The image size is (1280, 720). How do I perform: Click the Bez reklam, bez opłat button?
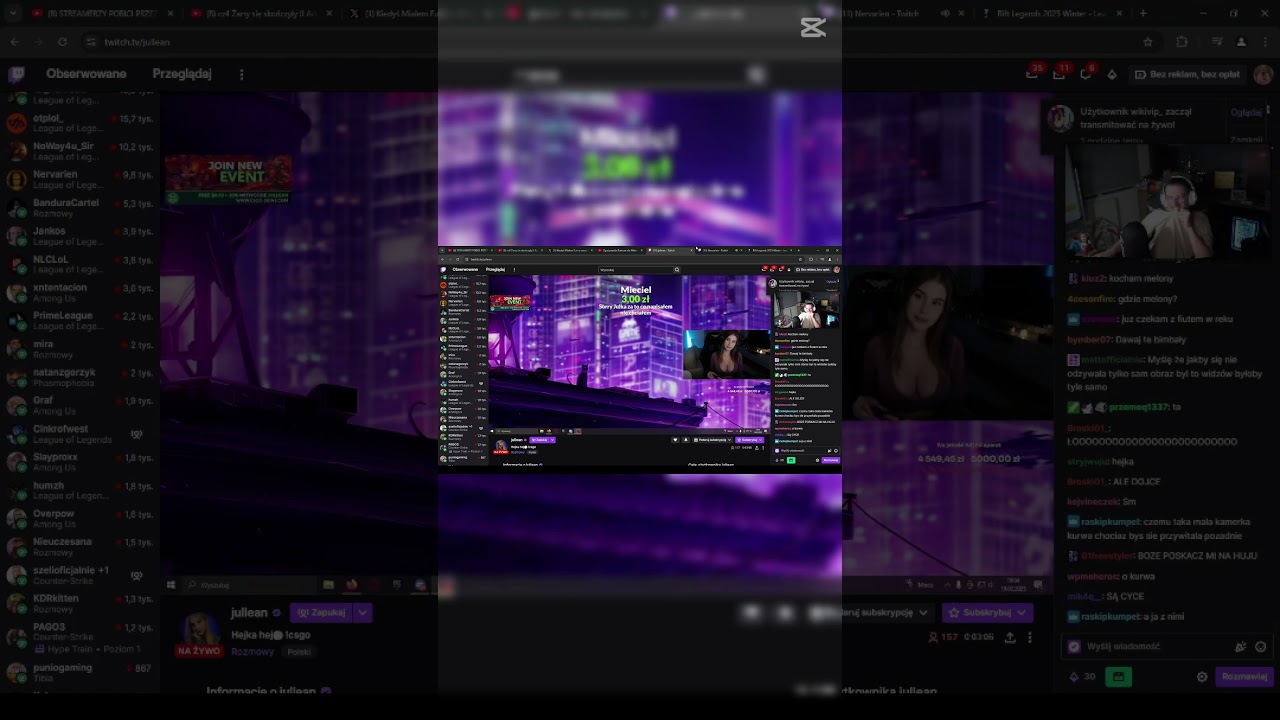click(x=1186, y=74)
